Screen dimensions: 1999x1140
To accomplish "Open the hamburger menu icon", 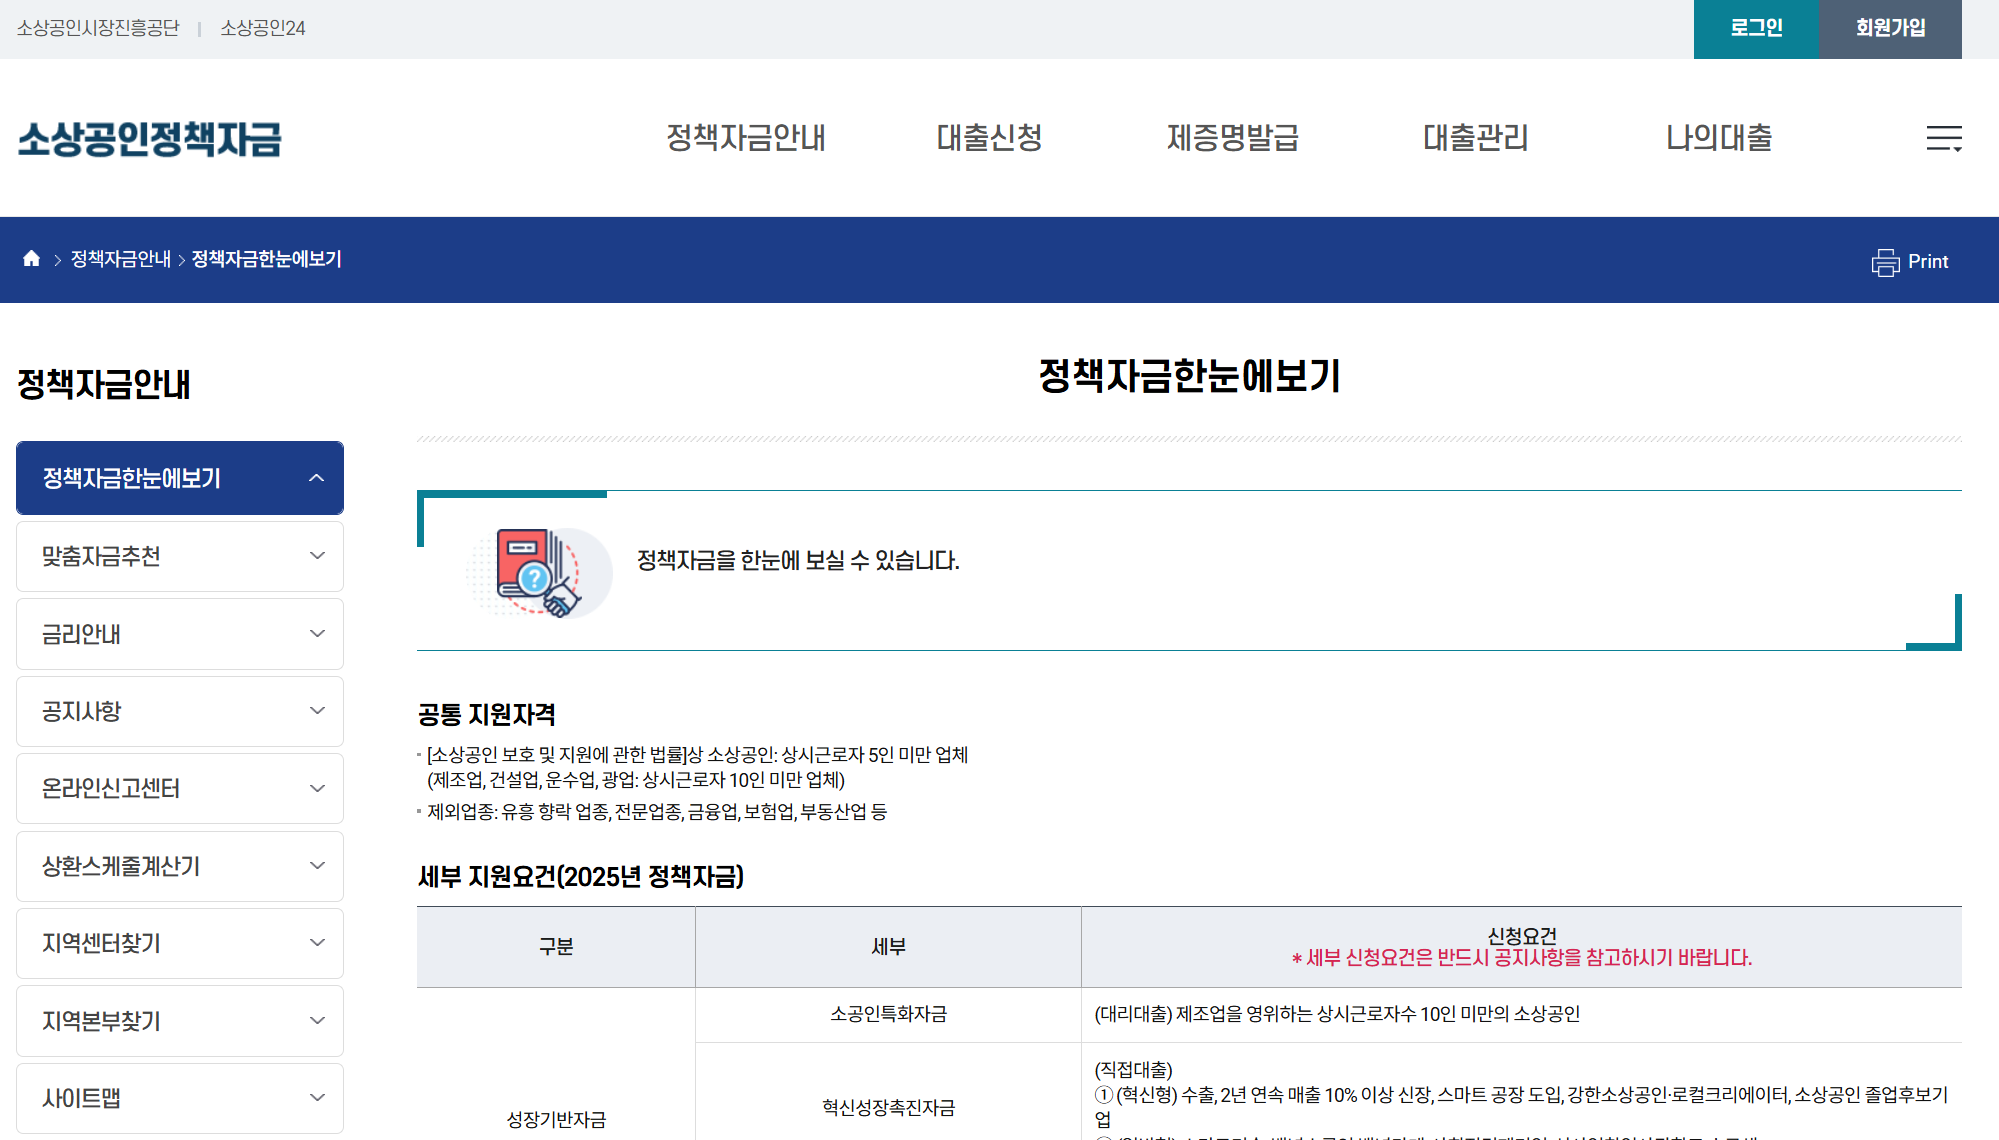I will (1944, 139).
